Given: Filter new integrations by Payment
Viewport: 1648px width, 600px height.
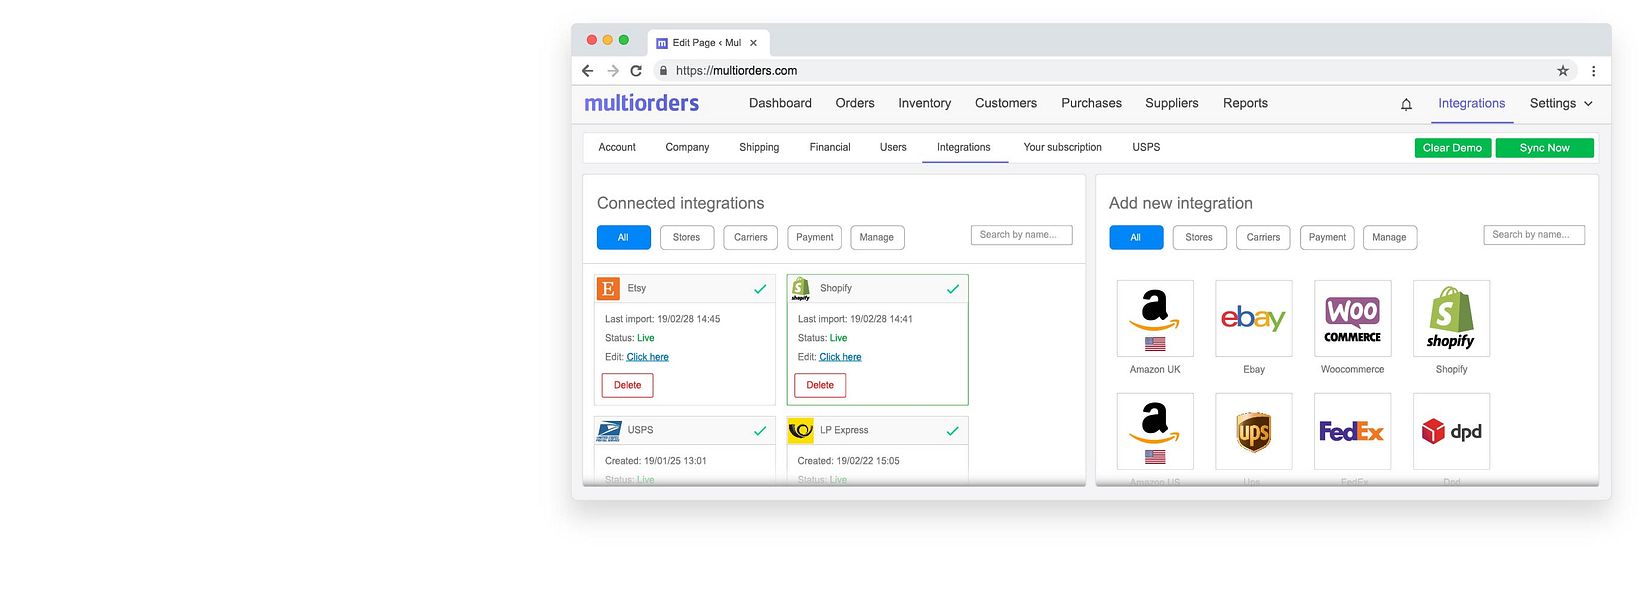Looking at the screenshot, I should (1327, 237).
